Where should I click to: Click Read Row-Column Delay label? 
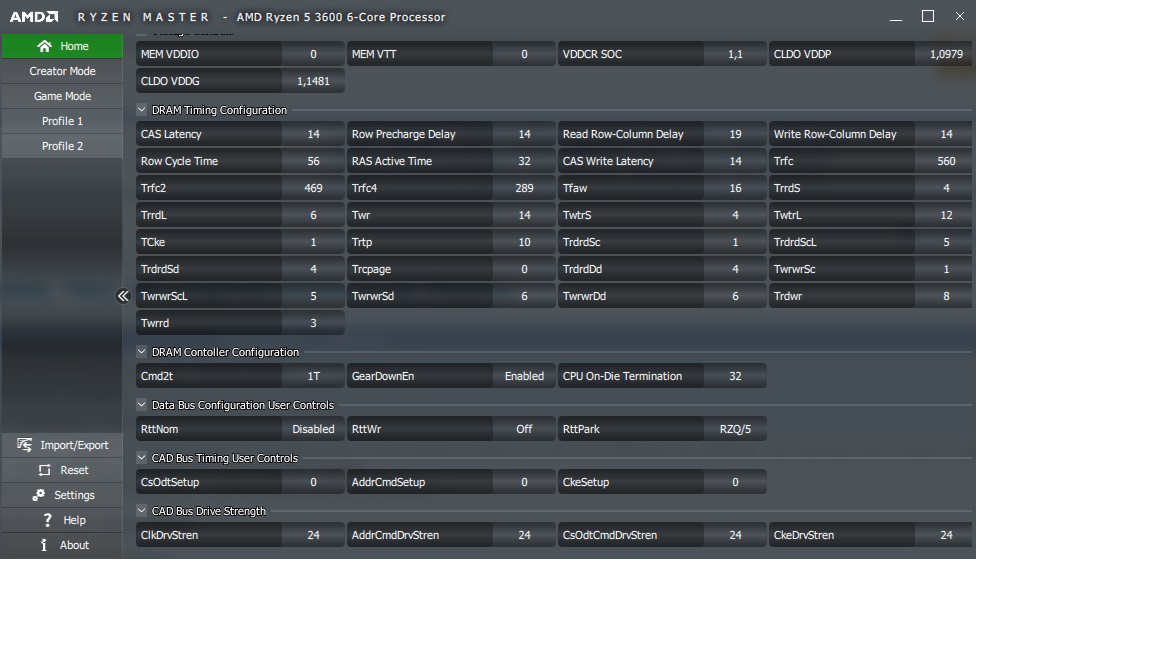tap(623, 134)
